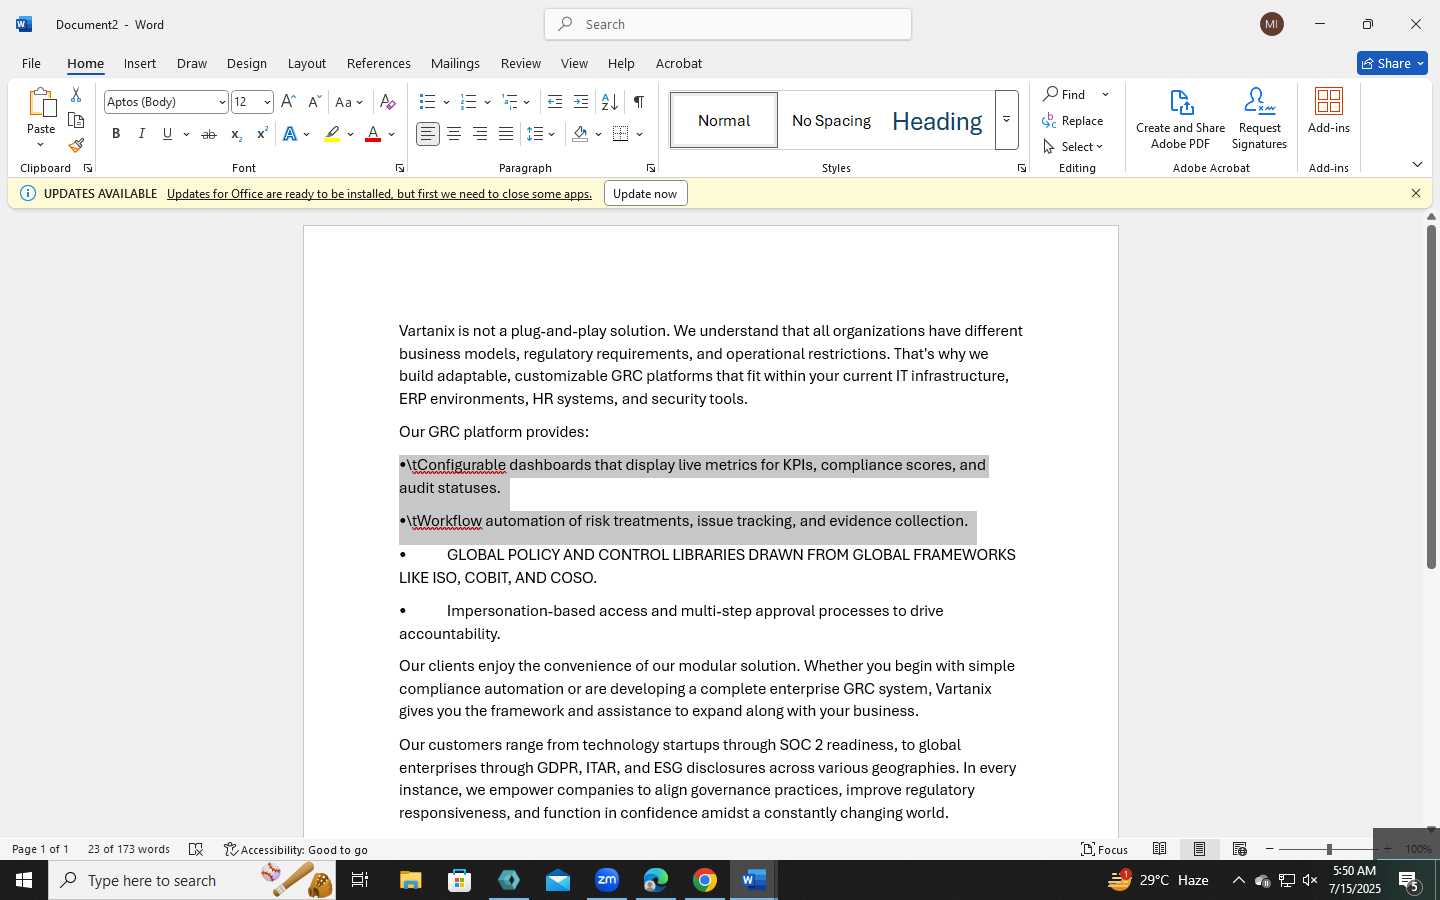Screen dimensions: 1440x900
Task: Expand the Numbering library dropdown arrow
Action: click(x=487, y=102)
